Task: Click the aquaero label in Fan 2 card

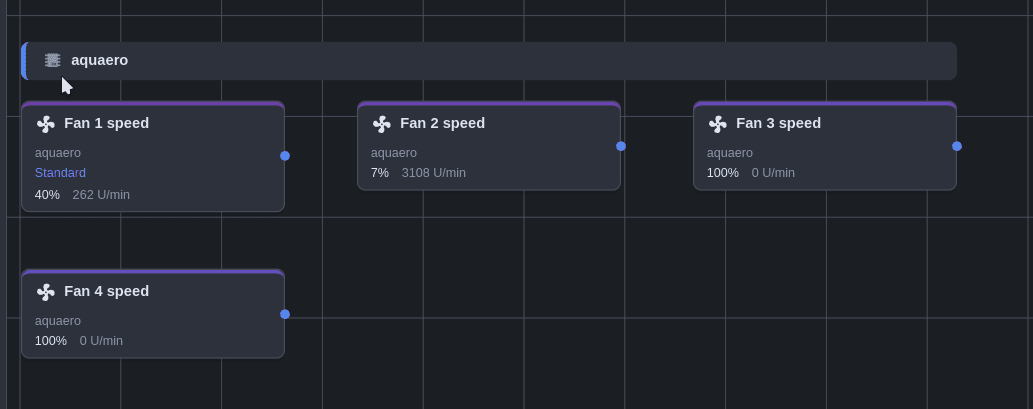Action: pyautogui.click(x=393, y=153)
